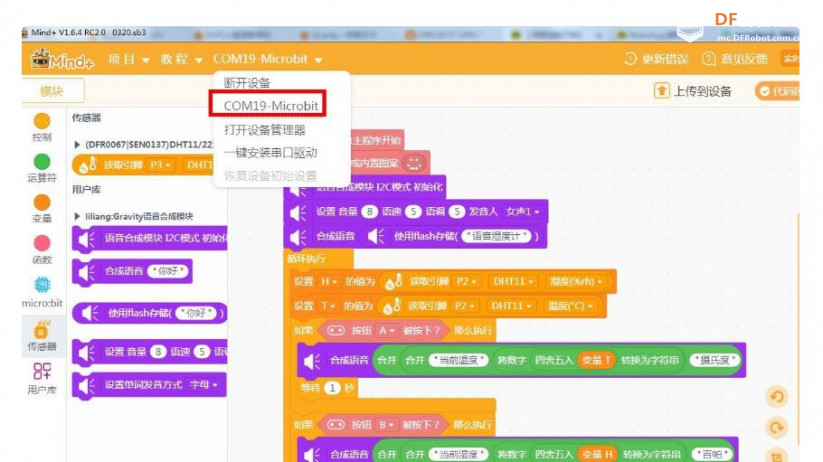Edit the 百帕 text field

point(712,454)
